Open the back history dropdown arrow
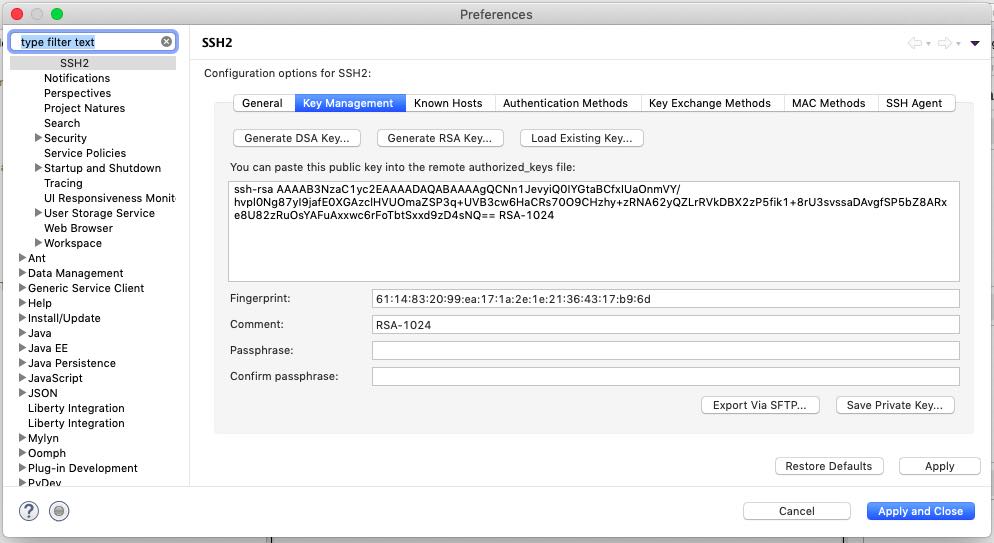The image size is (994, 543). [929, 44]
